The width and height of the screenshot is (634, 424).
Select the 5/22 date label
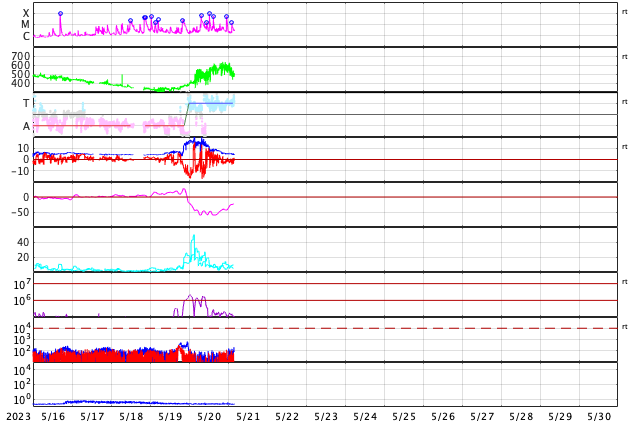tap(287, 417)
